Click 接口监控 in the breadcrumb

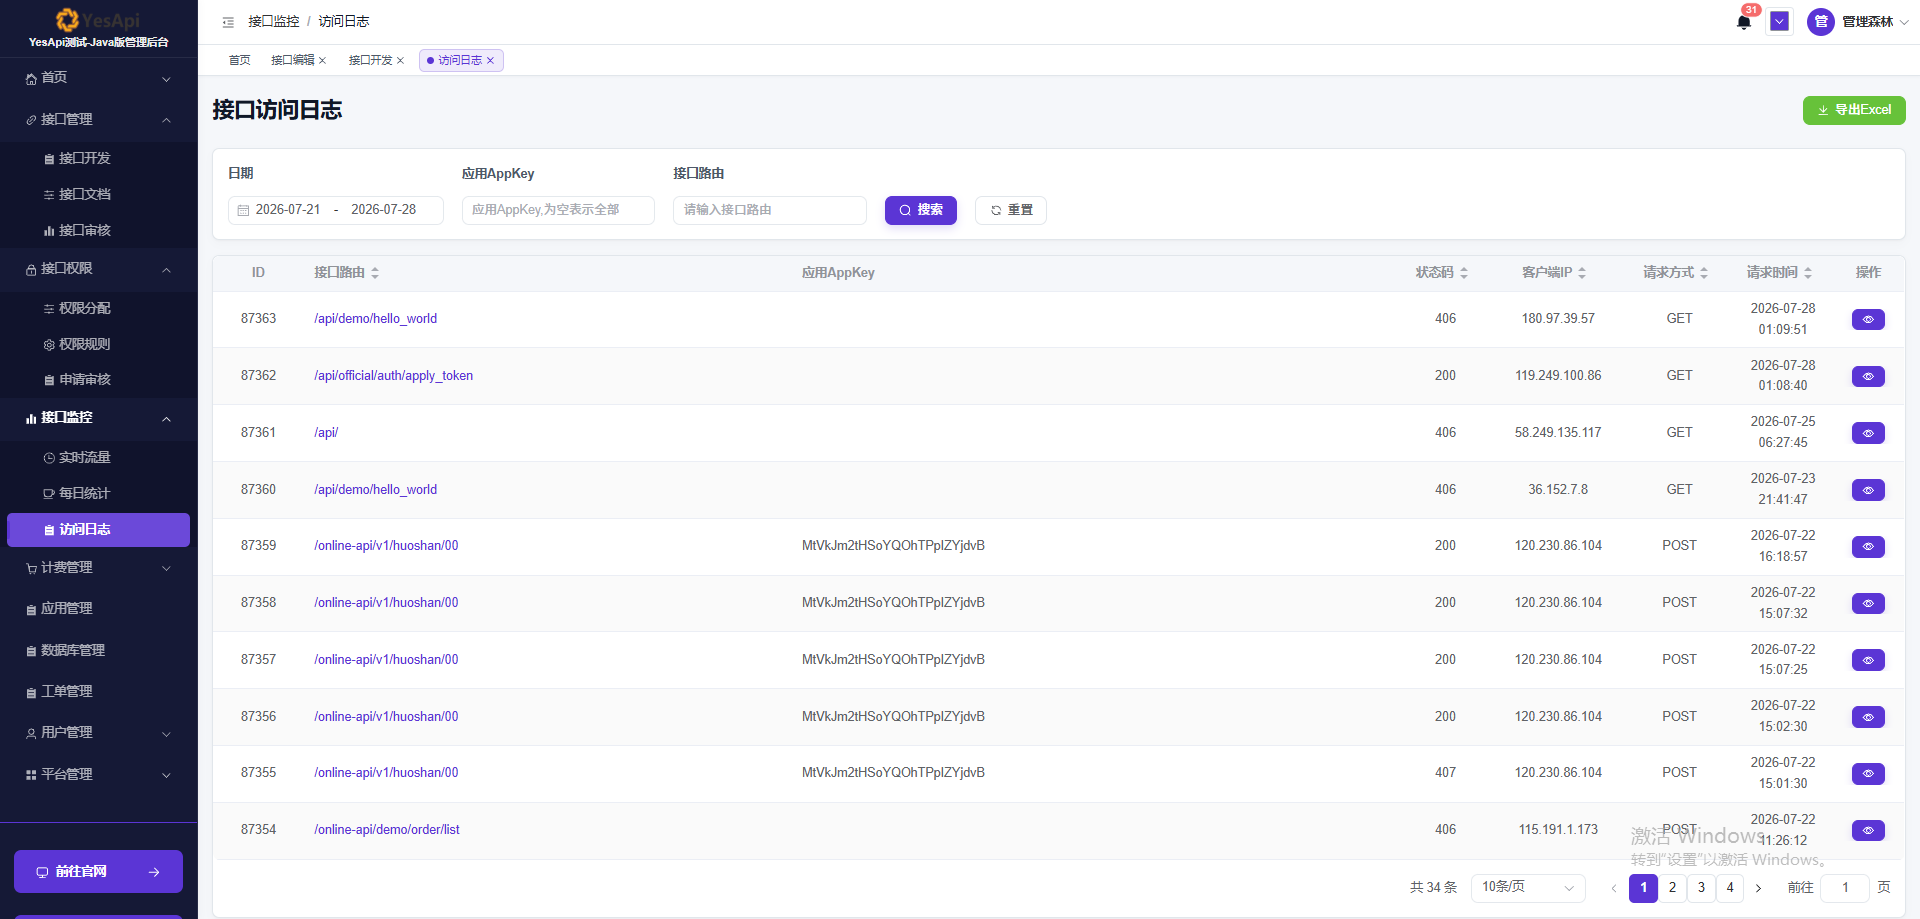(273, 22)
